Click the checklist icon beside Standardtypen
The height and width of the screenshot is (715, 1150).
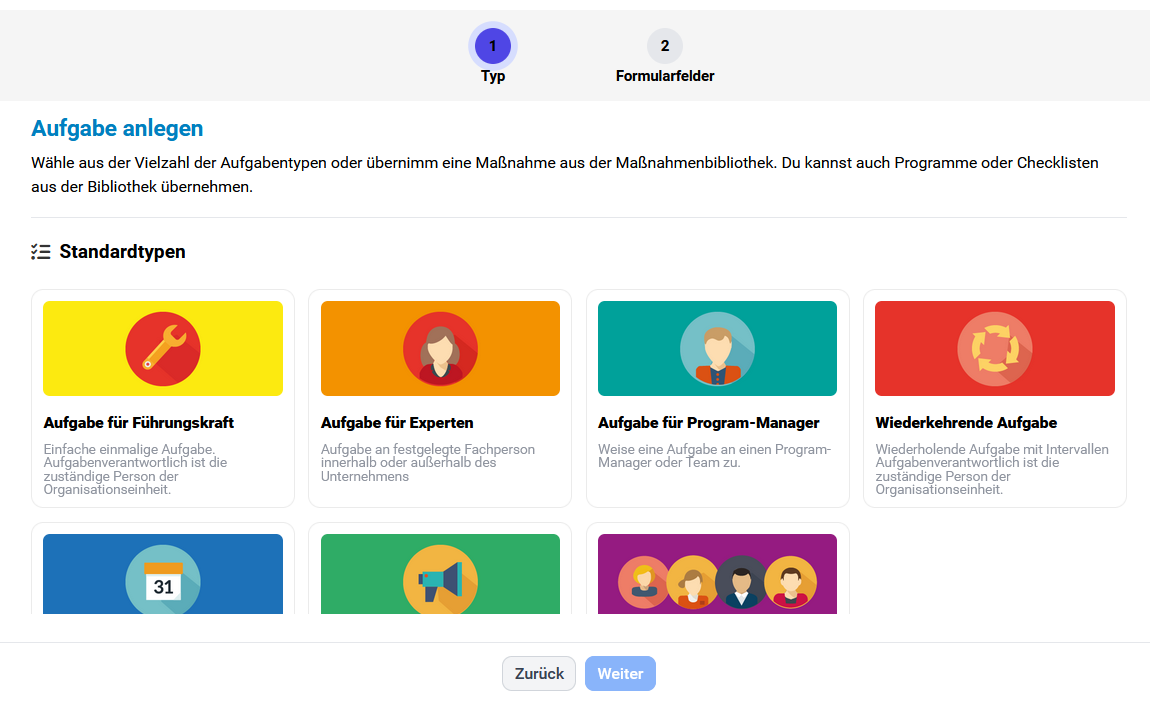[40, 251]
